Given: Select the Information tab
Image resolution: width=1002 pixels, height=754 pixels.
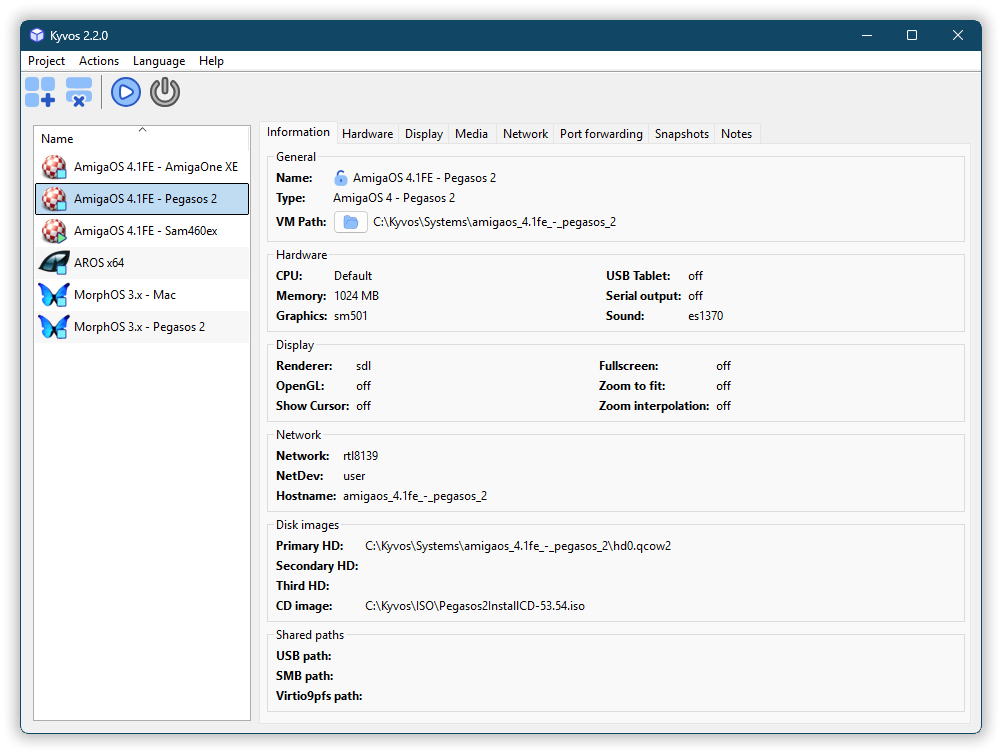Looking at the screenshot, I should (x=298, y=132).
